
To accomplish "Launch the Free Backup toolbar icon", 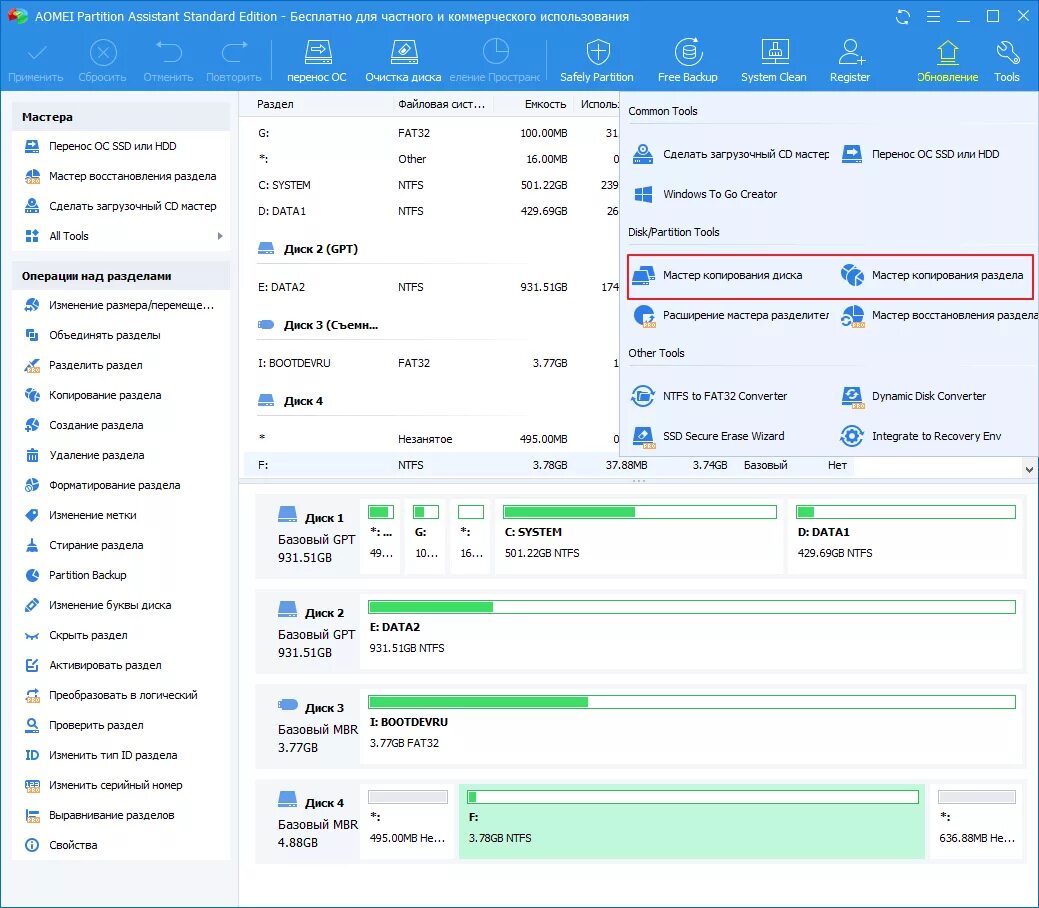I will click(687, 60).
